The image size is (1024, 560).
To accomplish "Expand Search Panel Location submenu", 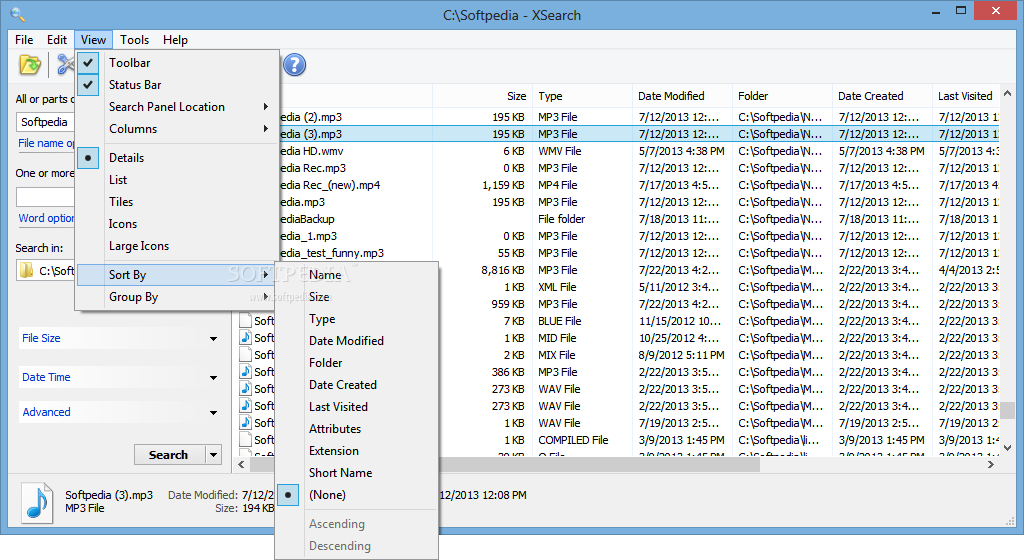I will (175, 107).
